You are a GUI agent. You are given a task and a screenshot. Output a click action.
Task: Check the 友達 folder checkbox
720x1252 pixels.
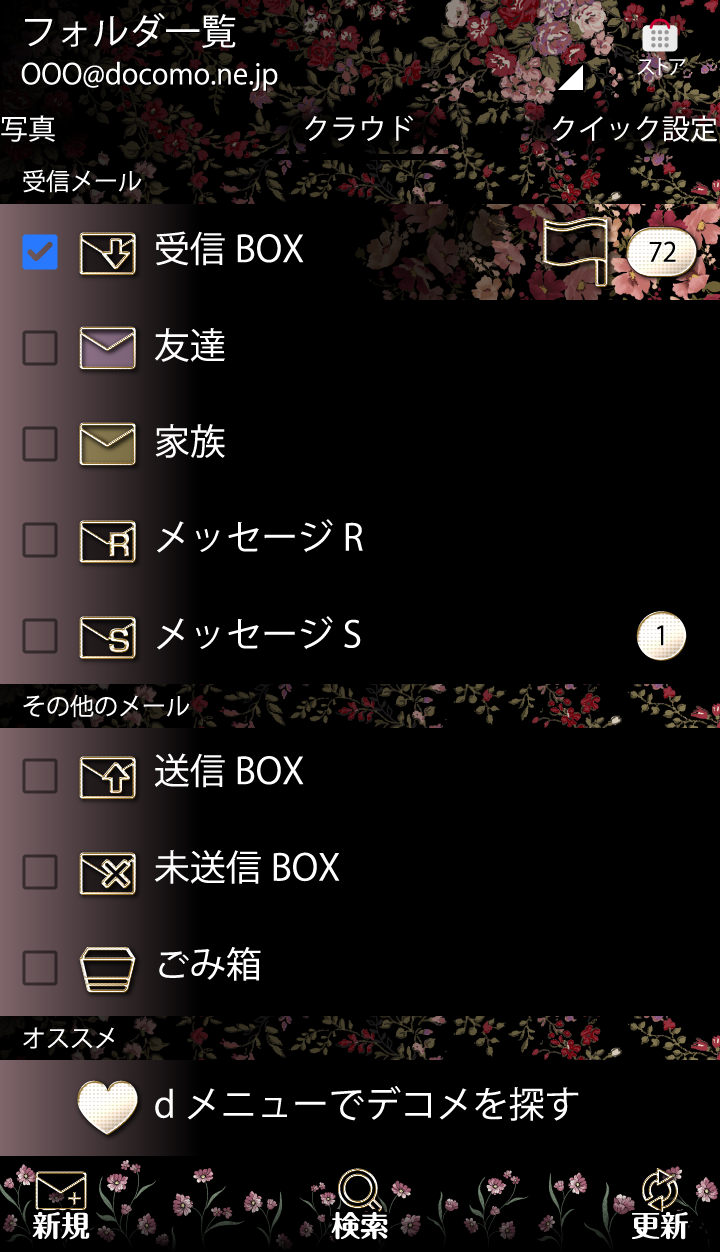coord(40,348)
